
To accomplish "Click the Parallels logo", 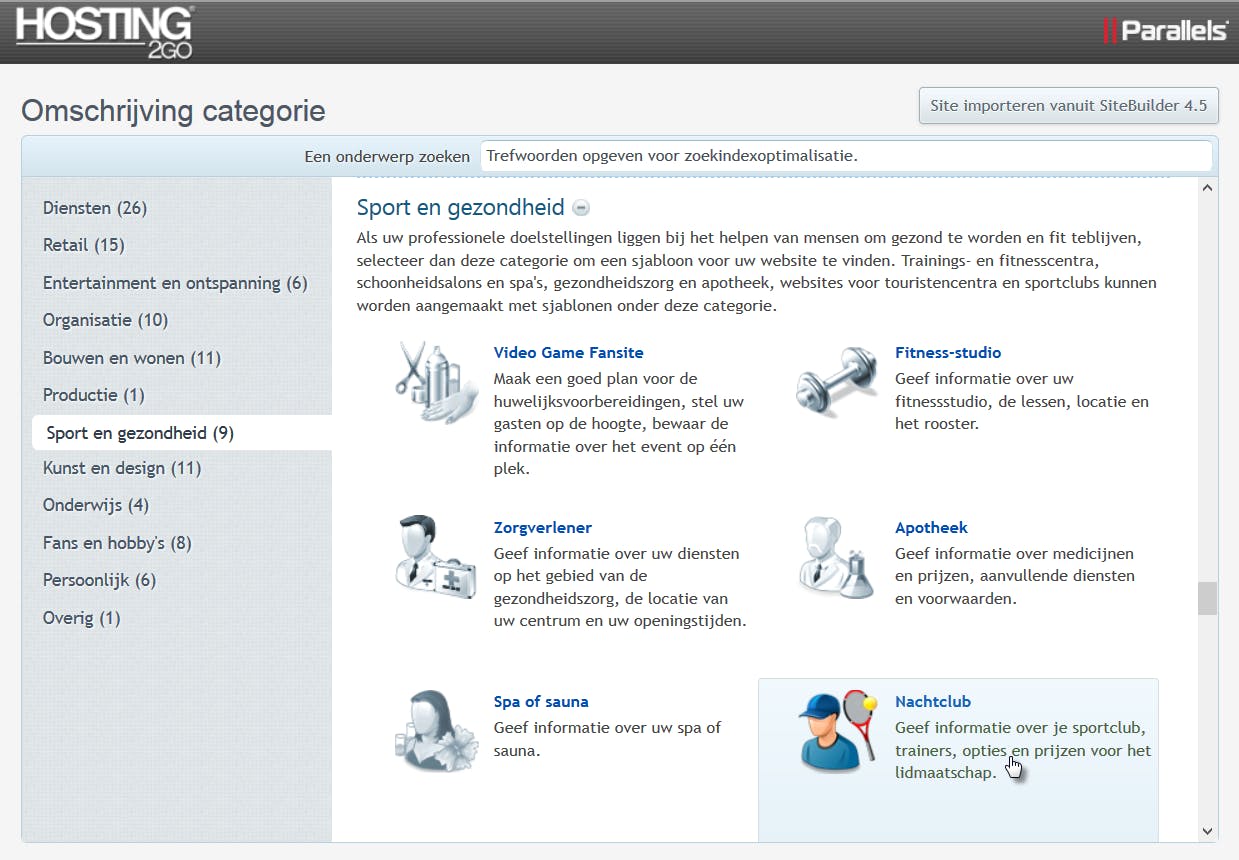I will tap(1162, 30).
